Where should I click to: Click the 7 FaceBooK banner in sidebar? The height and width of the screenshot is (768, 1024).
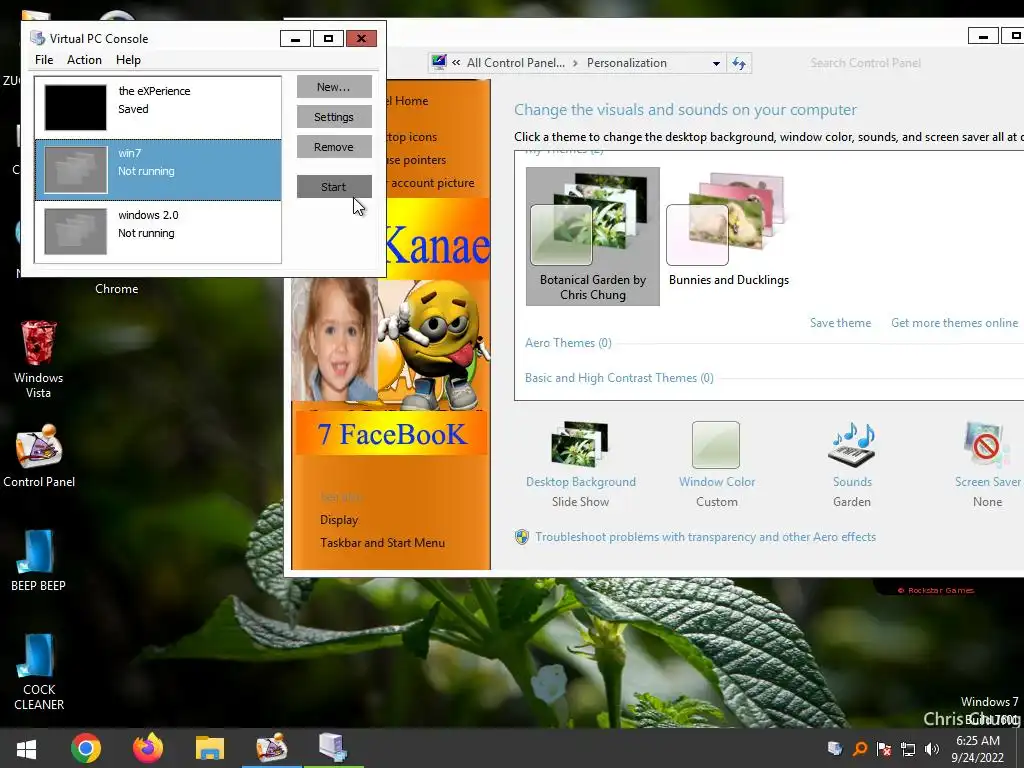coord(392,434)
